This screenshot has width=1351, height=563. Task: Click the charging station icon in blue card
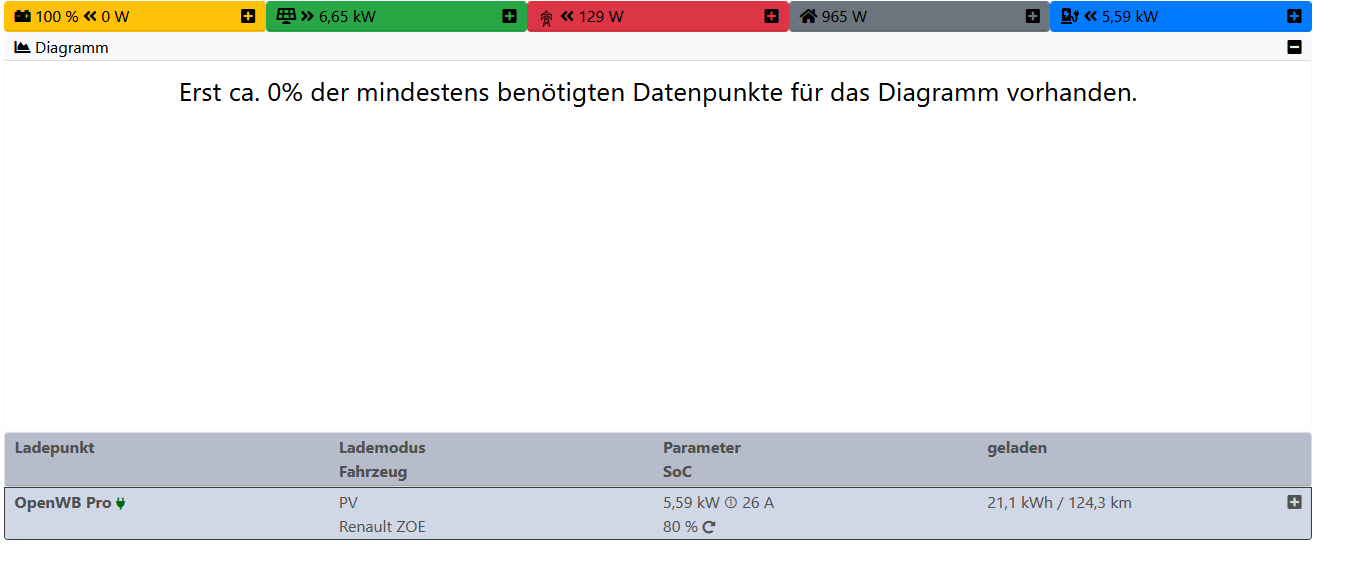coord(1070,16)
